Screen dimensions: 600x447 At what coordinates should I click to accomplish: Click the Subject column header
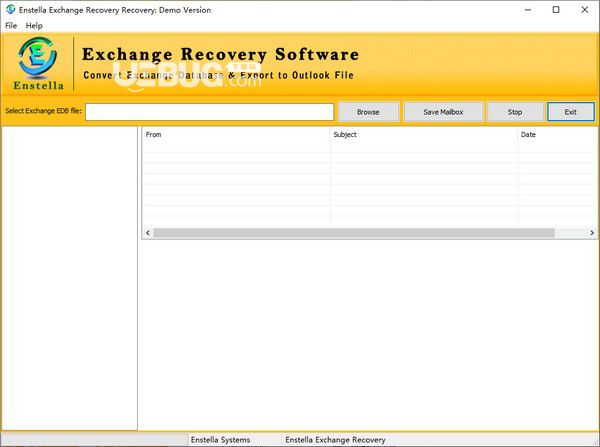(x=424, y=135)
